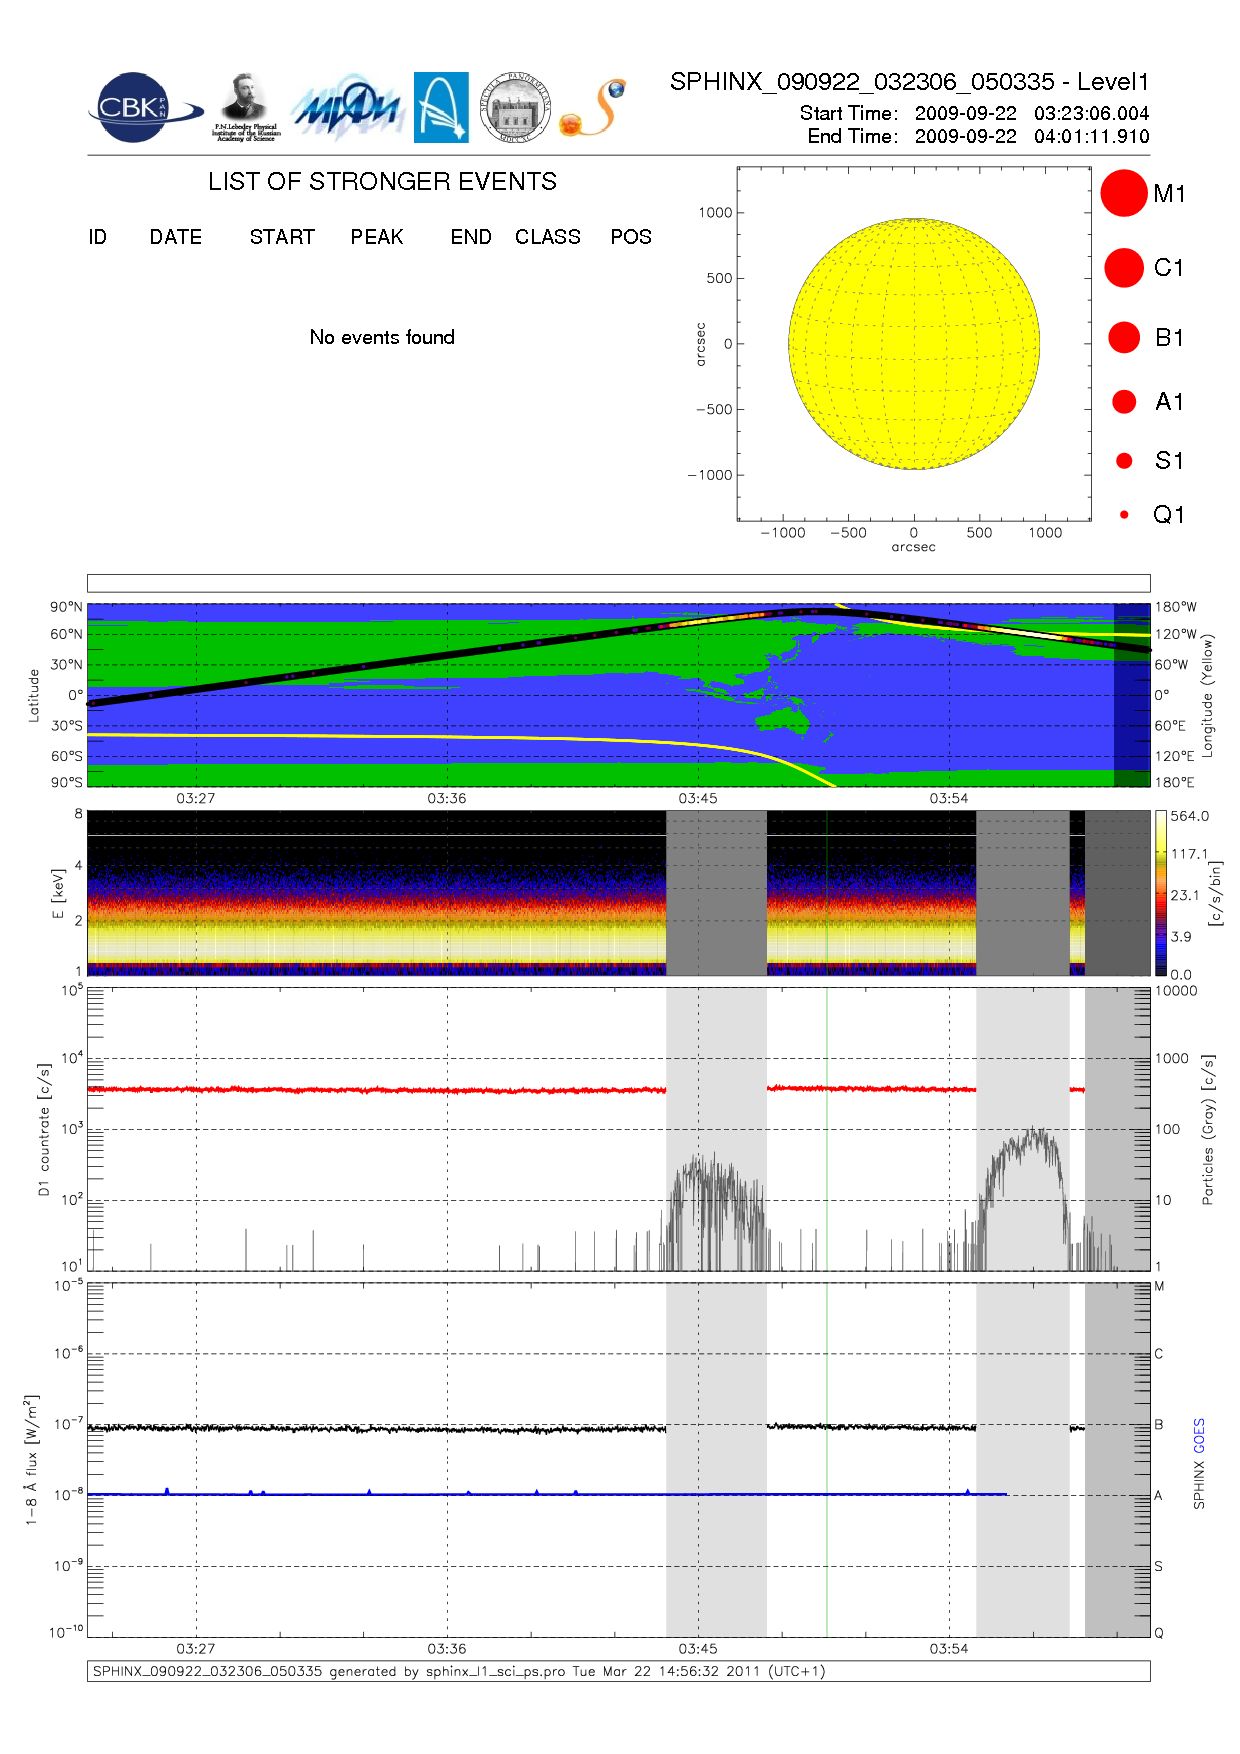Click the 1-8 Å flux [W/m²] axis label
The height and width of the screenshot is (1754, 1240).
pos(32,1459)
